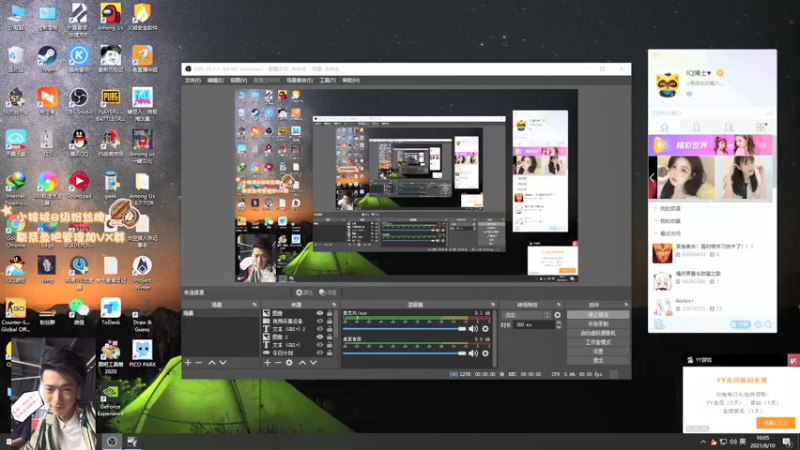Viewport: 800px width, 450px height.
Task: Adjust the first mixer channel volume slider
Action: [405, 329]
